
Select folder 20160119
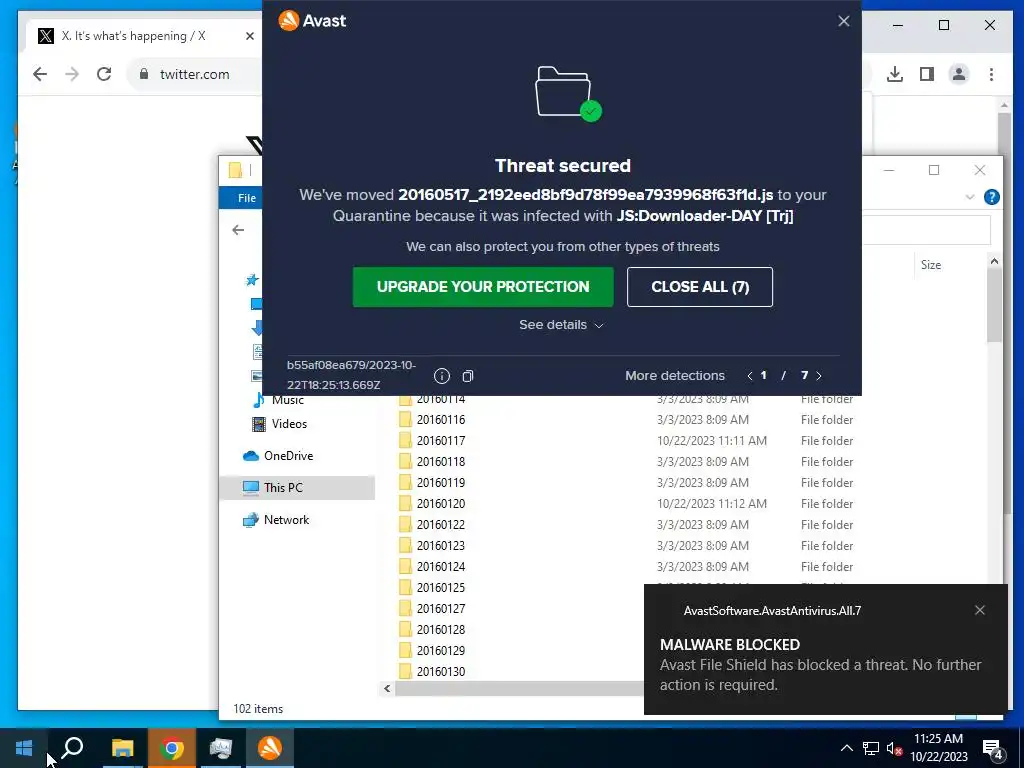441,483
